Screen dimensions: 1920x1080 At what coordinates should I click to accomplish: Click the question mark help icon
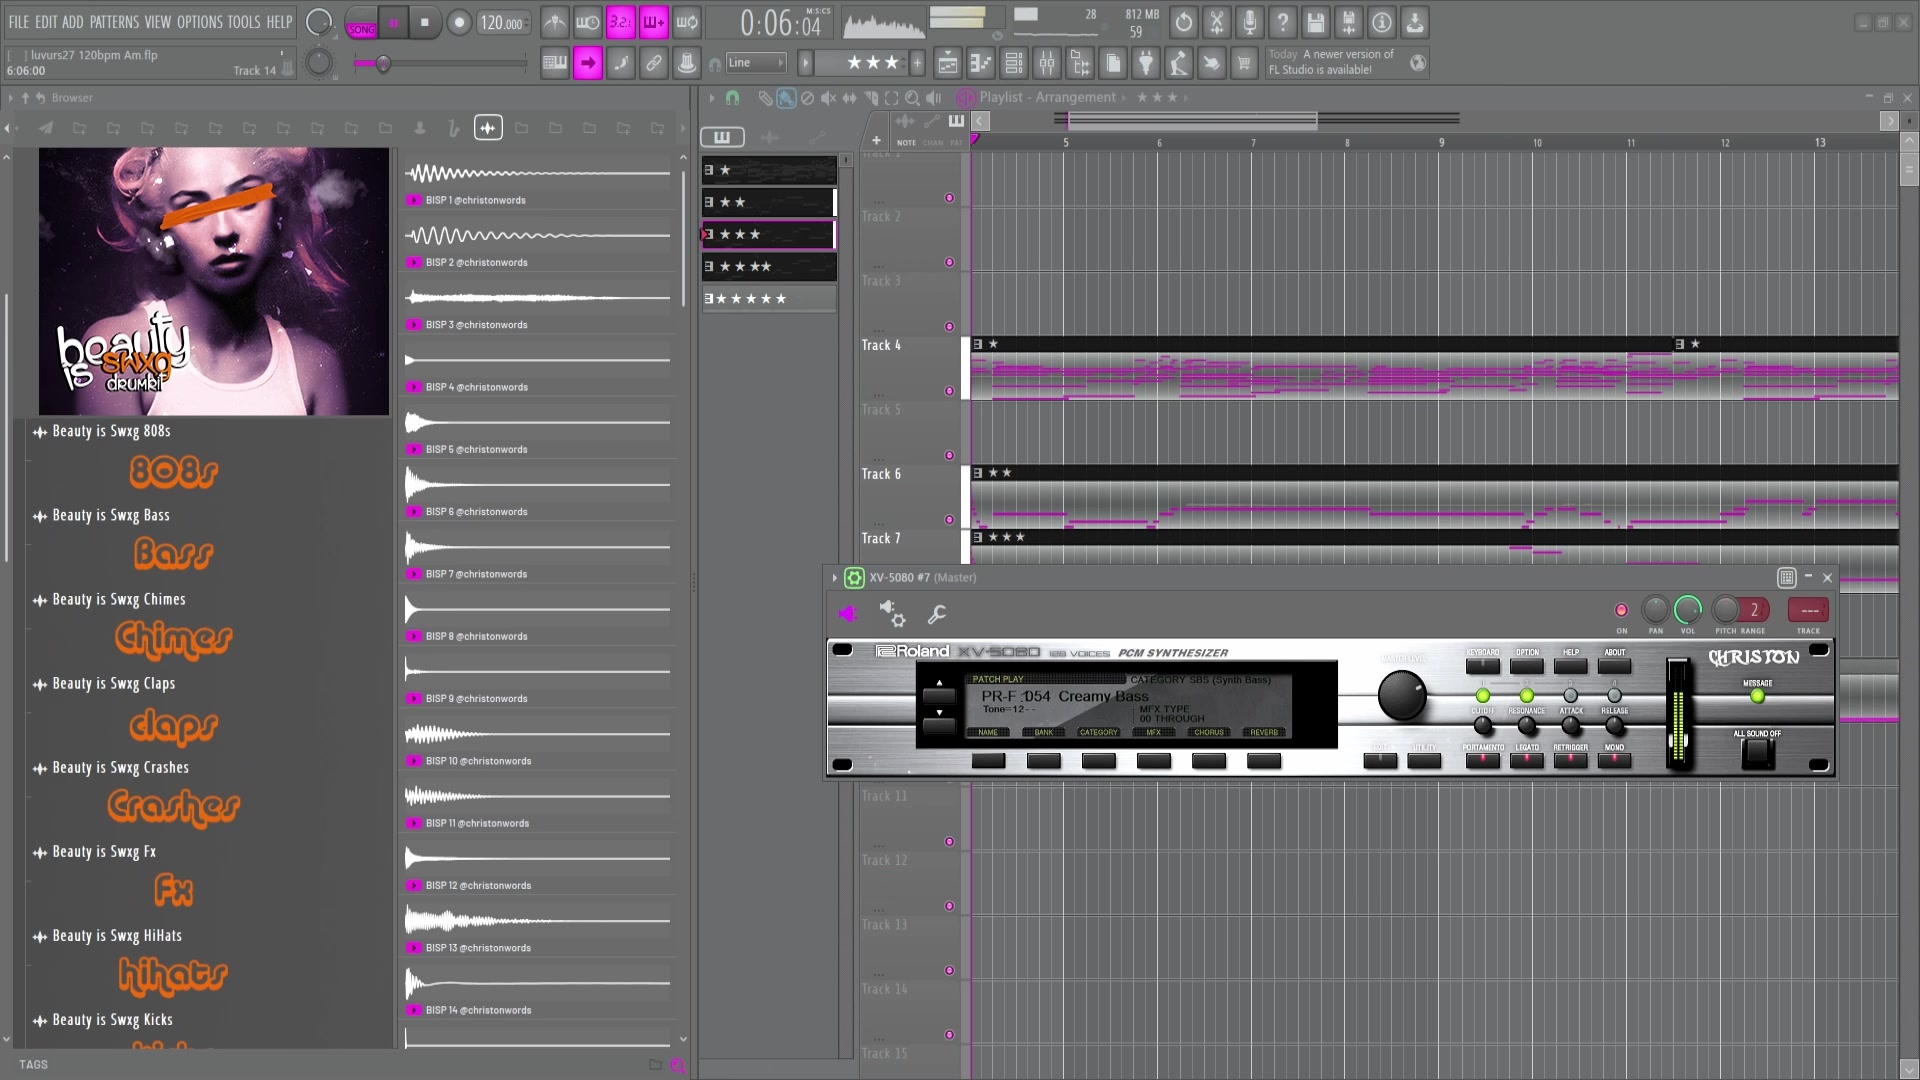[x=1283, y=22]
